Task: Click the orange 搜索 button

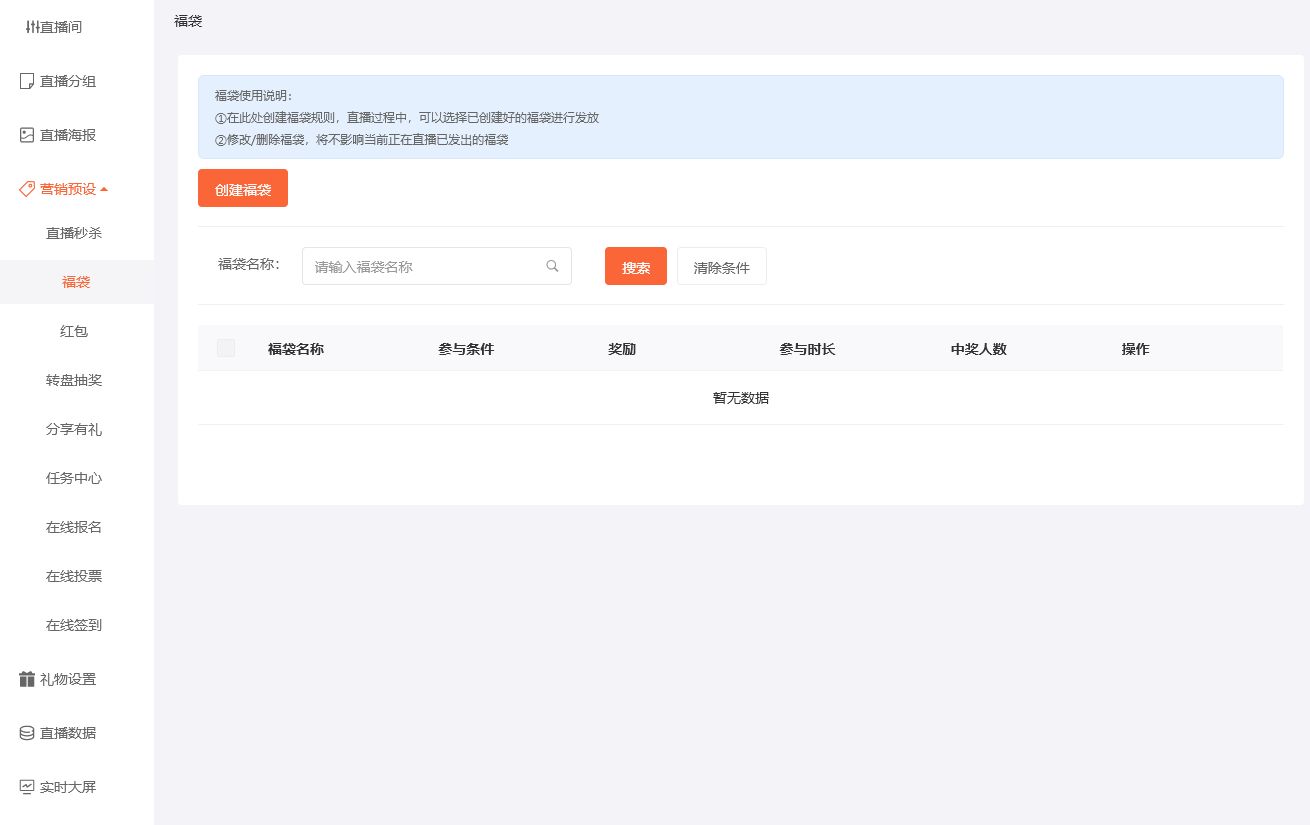Action: (x=636, y=266)
